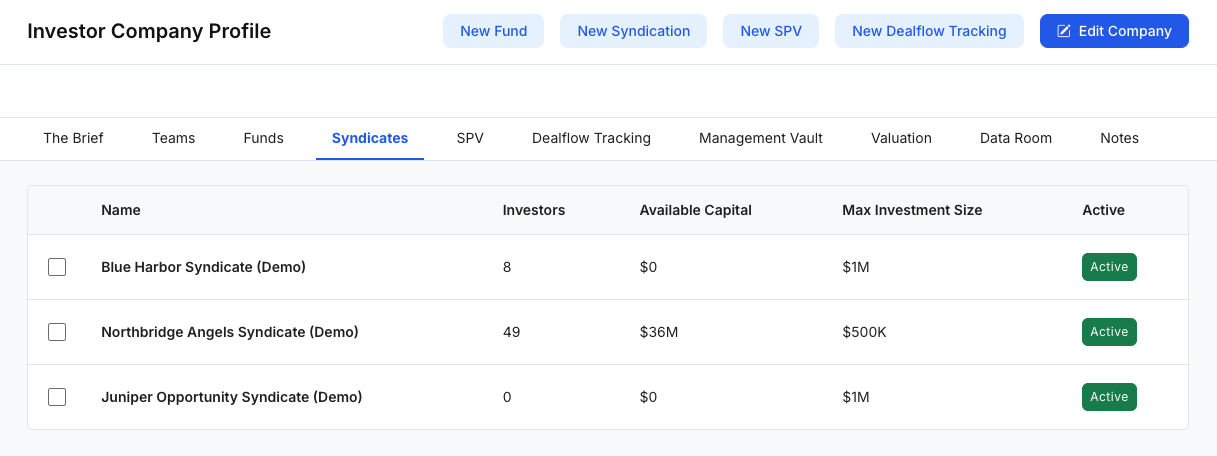
Task: Open the Data Room tab
Action: click(1015, 138)
